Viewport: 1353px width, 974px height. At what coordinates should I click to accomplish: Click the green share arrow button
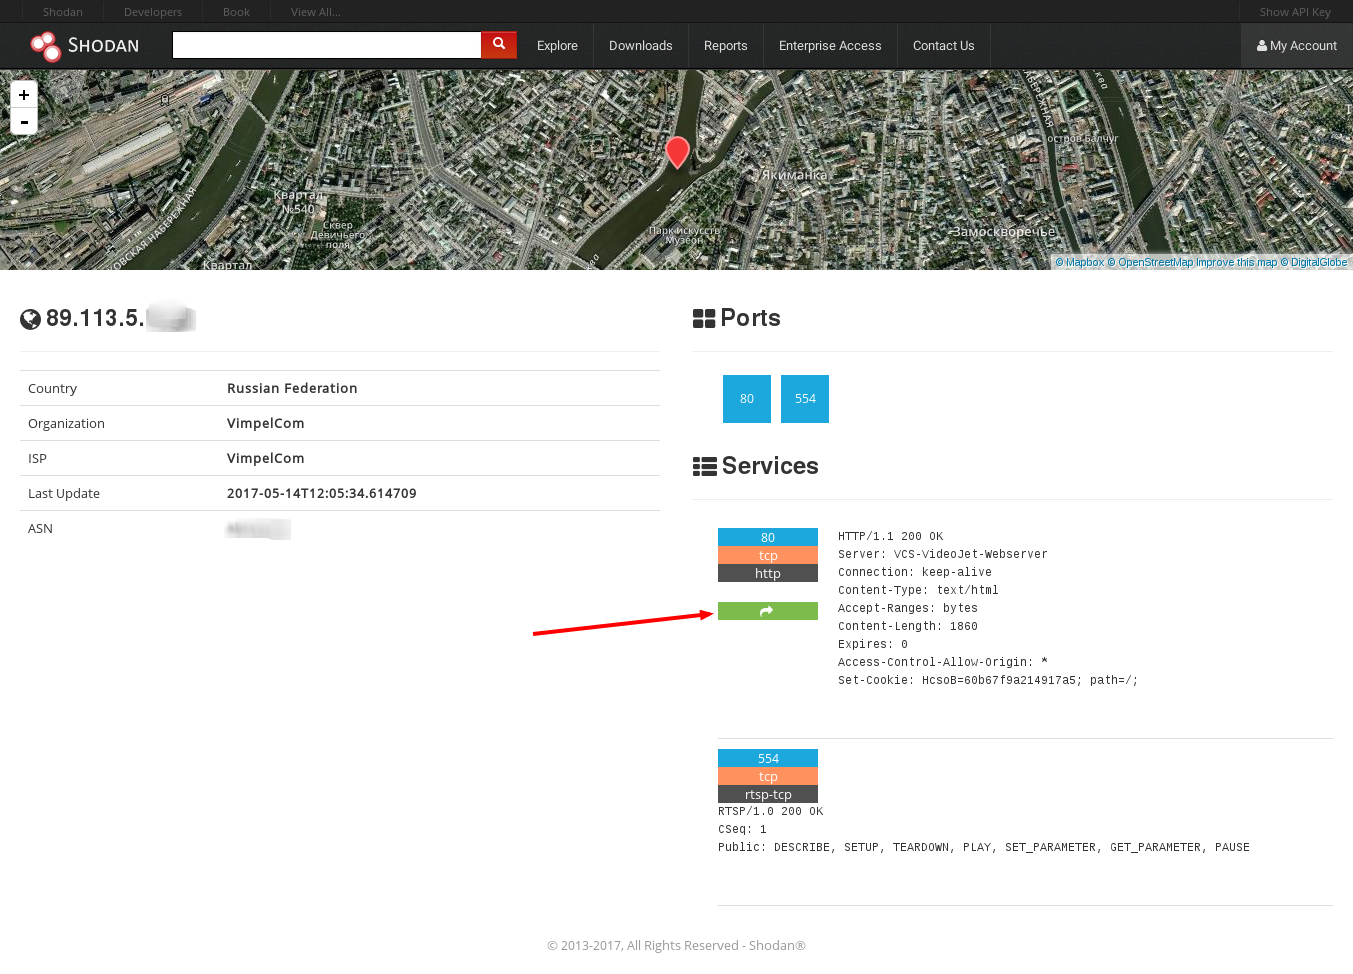768,611
